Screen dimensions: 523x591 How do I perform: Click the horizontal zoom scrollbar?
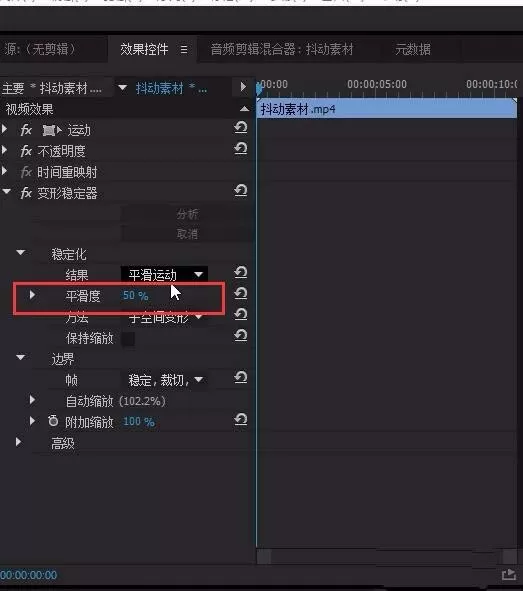(387, 556)
